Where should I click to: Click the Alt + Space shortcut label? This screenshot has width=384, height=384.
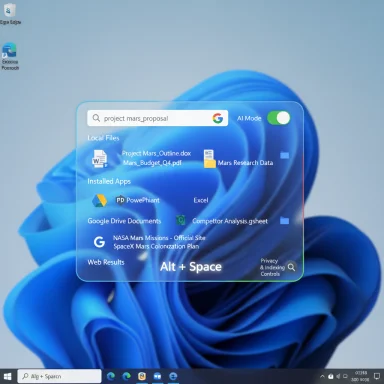[x=191, y=267]
